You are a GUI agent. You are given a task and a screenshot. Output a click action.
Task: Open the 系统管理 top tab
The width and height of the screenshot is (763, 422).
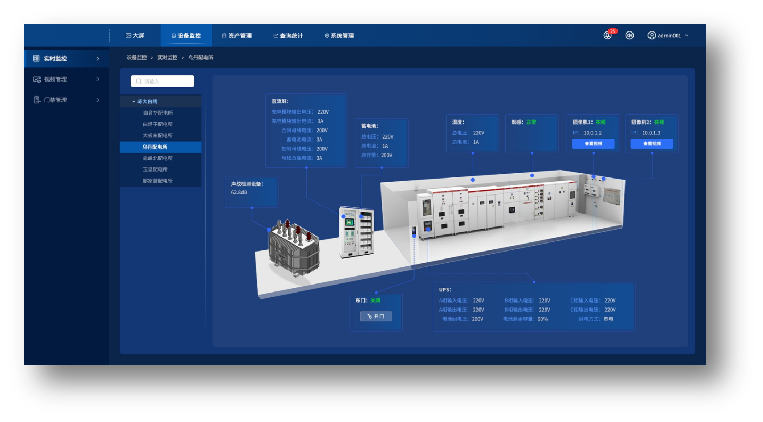(x=339, y=35)
